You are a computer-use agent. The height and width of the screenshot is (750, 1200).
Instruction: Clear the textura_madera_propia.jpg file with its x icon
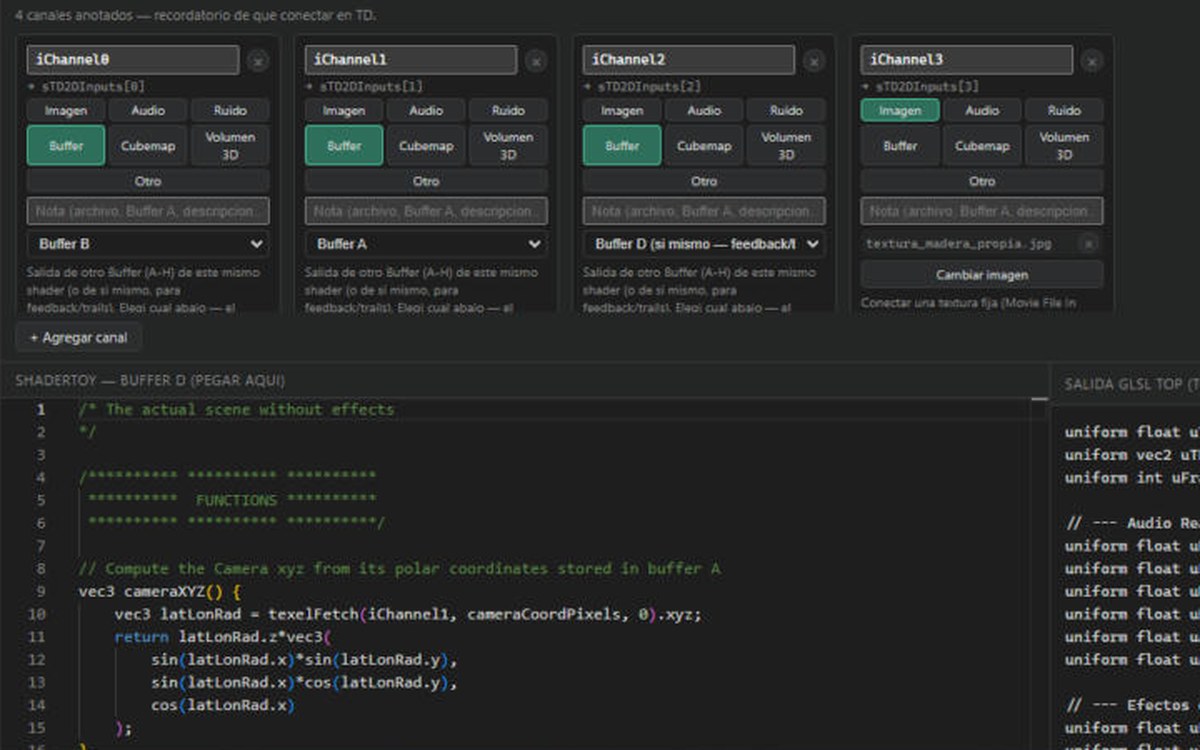[x=1089, y=243]
